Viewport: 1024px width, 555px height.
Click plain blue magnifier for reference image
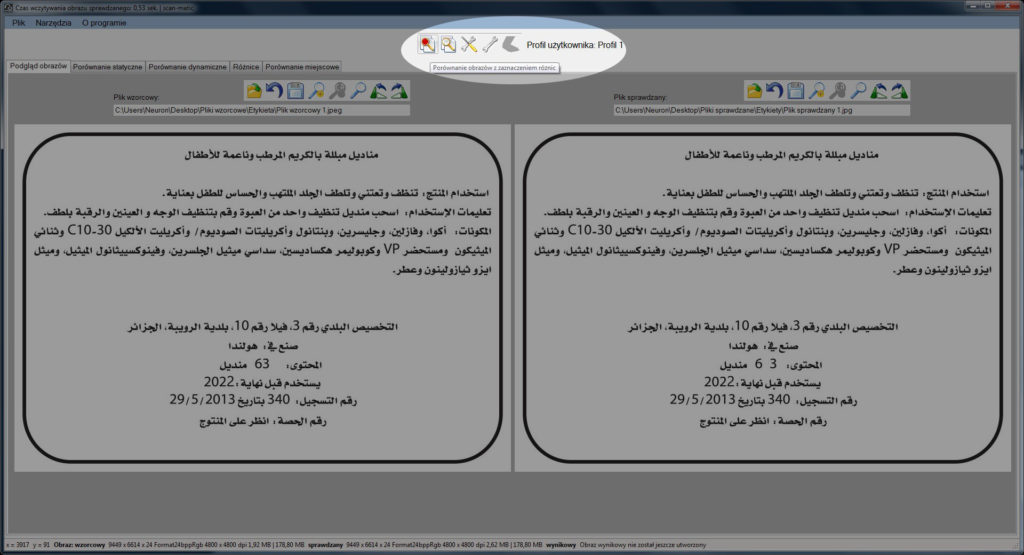point(358,91)
